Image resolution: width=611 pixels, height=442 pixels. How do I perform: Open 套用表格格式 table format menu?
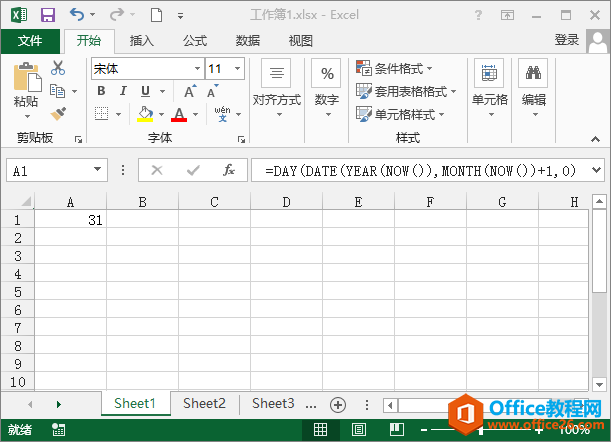406,92
